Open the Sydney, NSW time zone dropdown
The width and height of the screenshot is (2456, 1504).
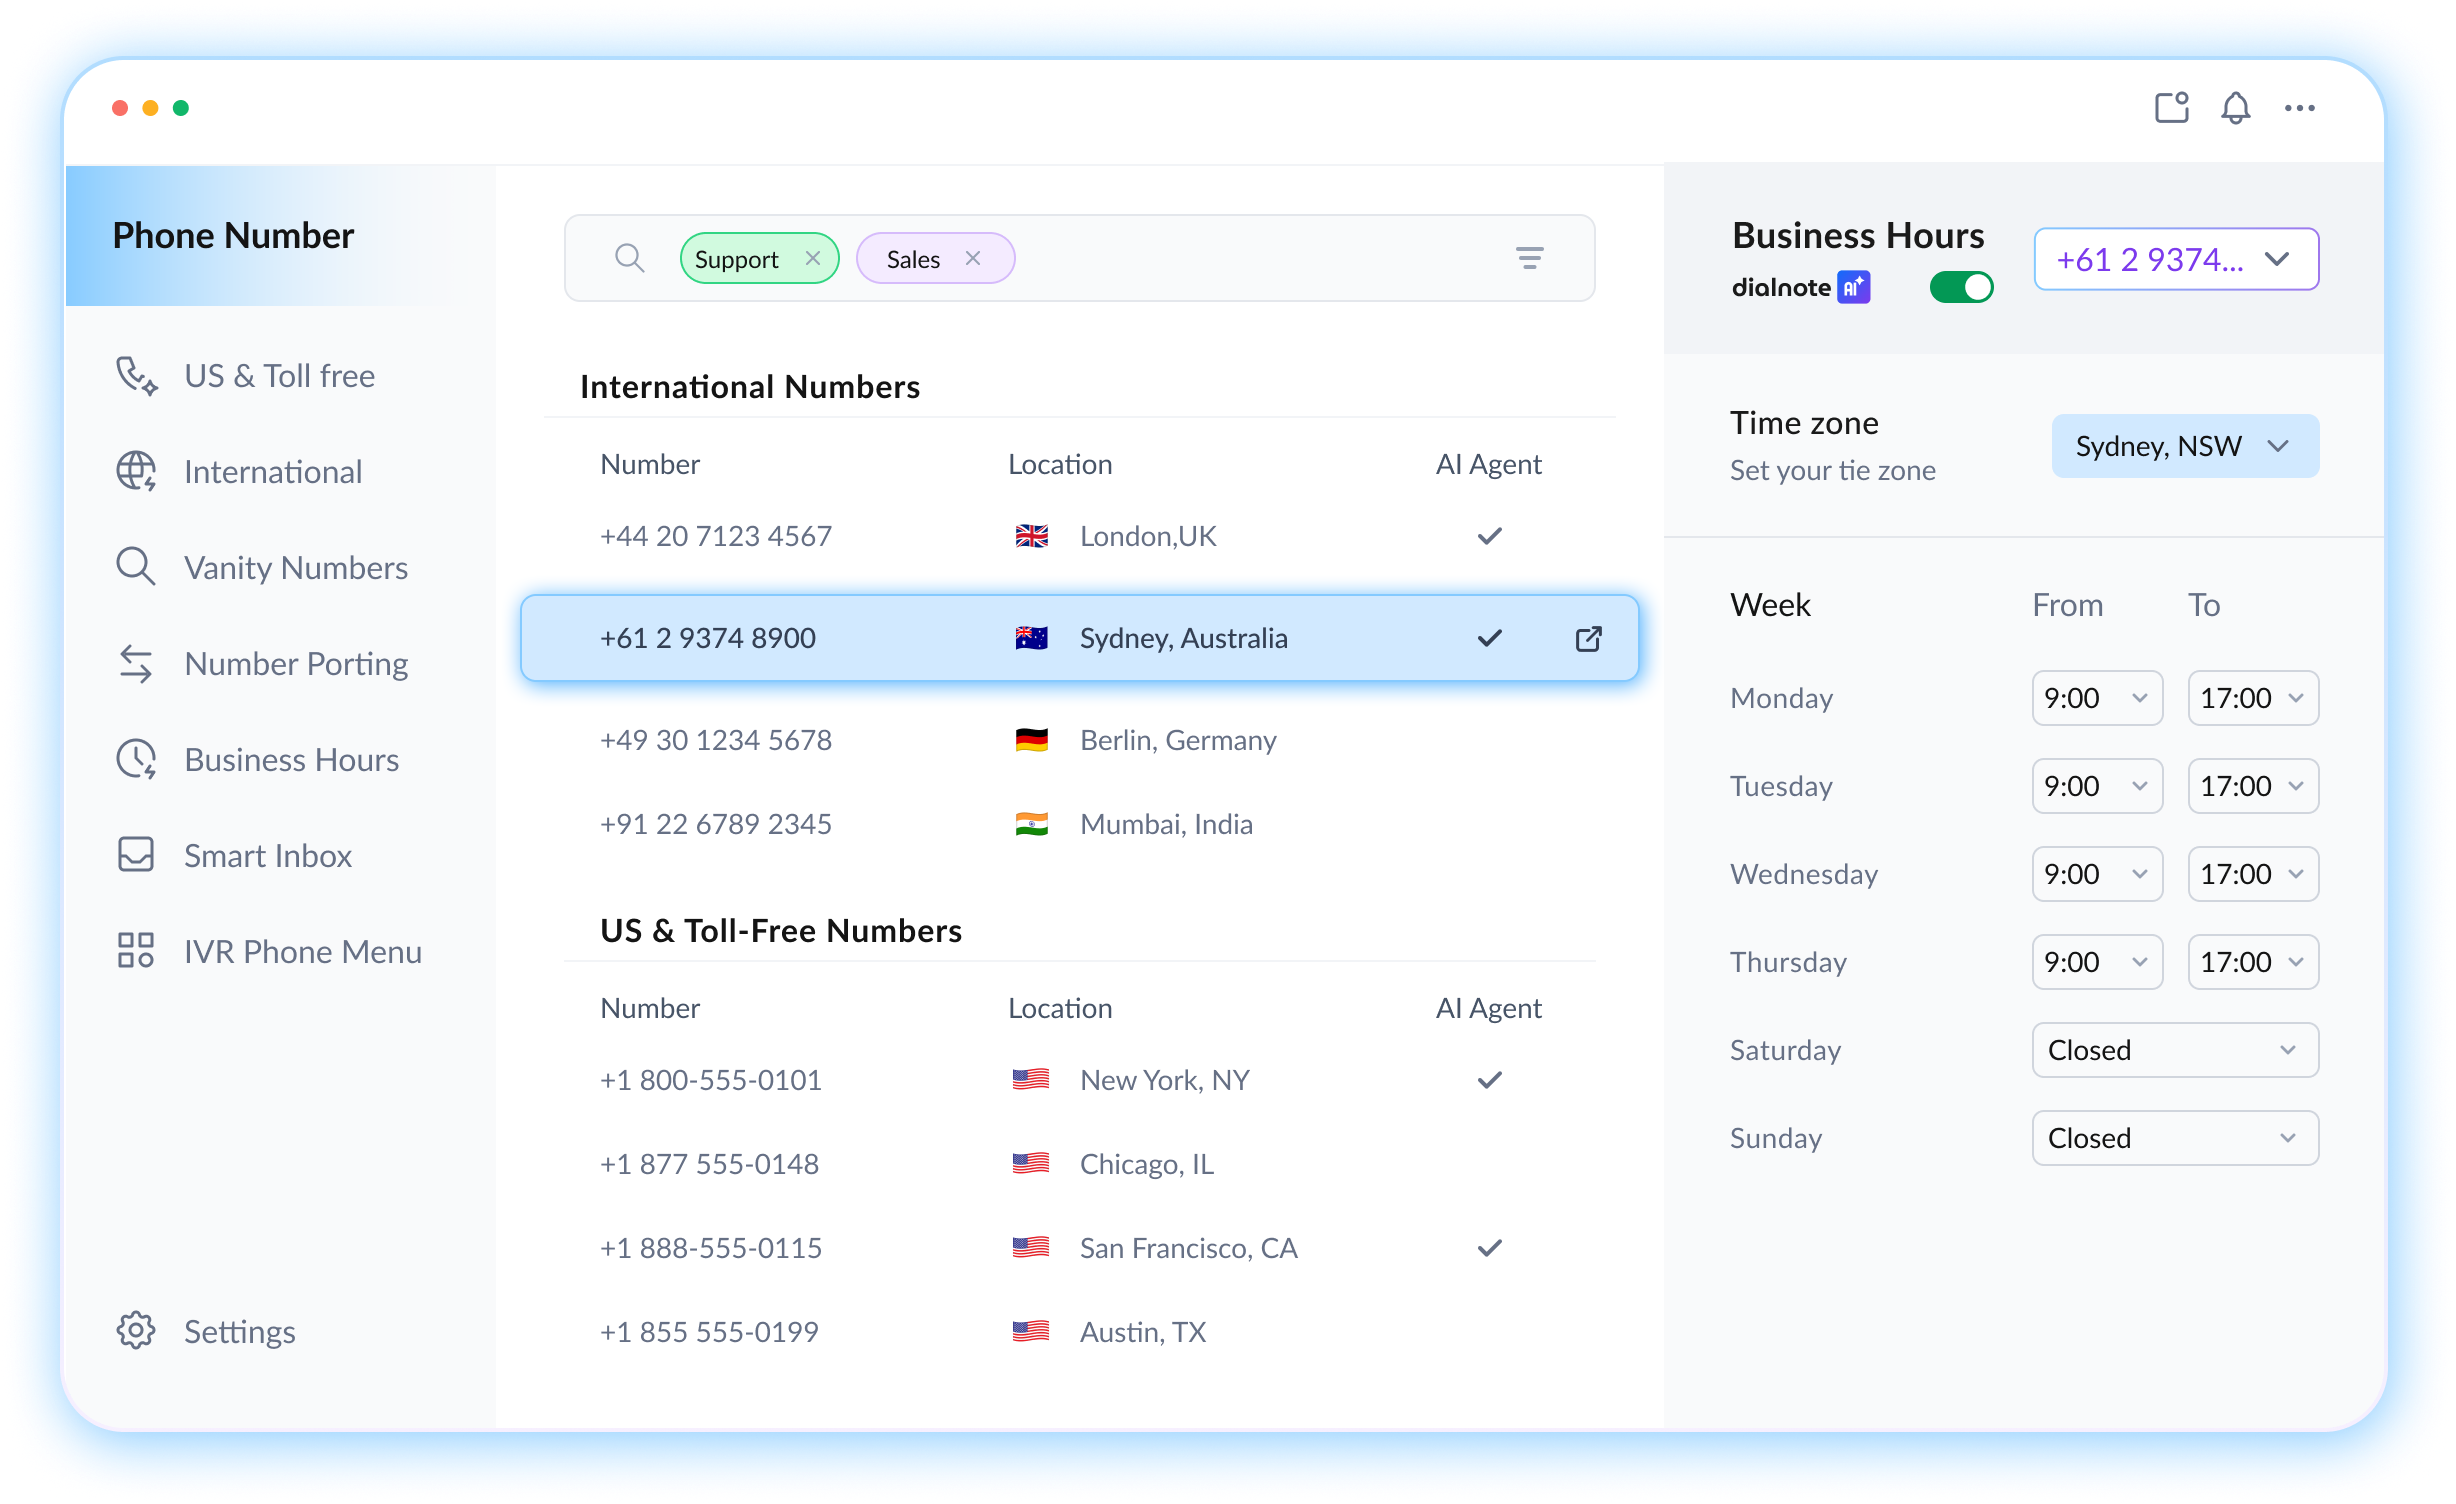2185,446
